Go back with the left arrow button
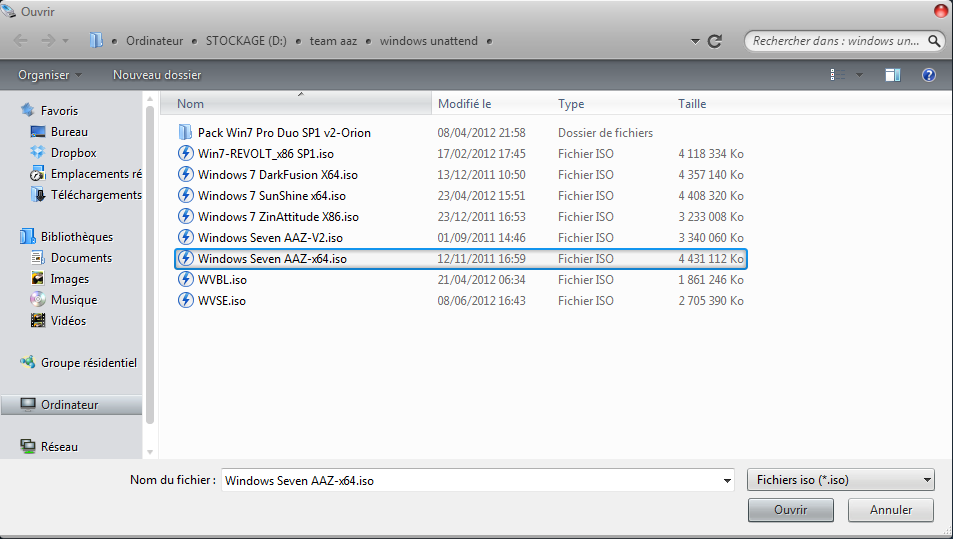The image size is (953, 539). click(21, 41)
